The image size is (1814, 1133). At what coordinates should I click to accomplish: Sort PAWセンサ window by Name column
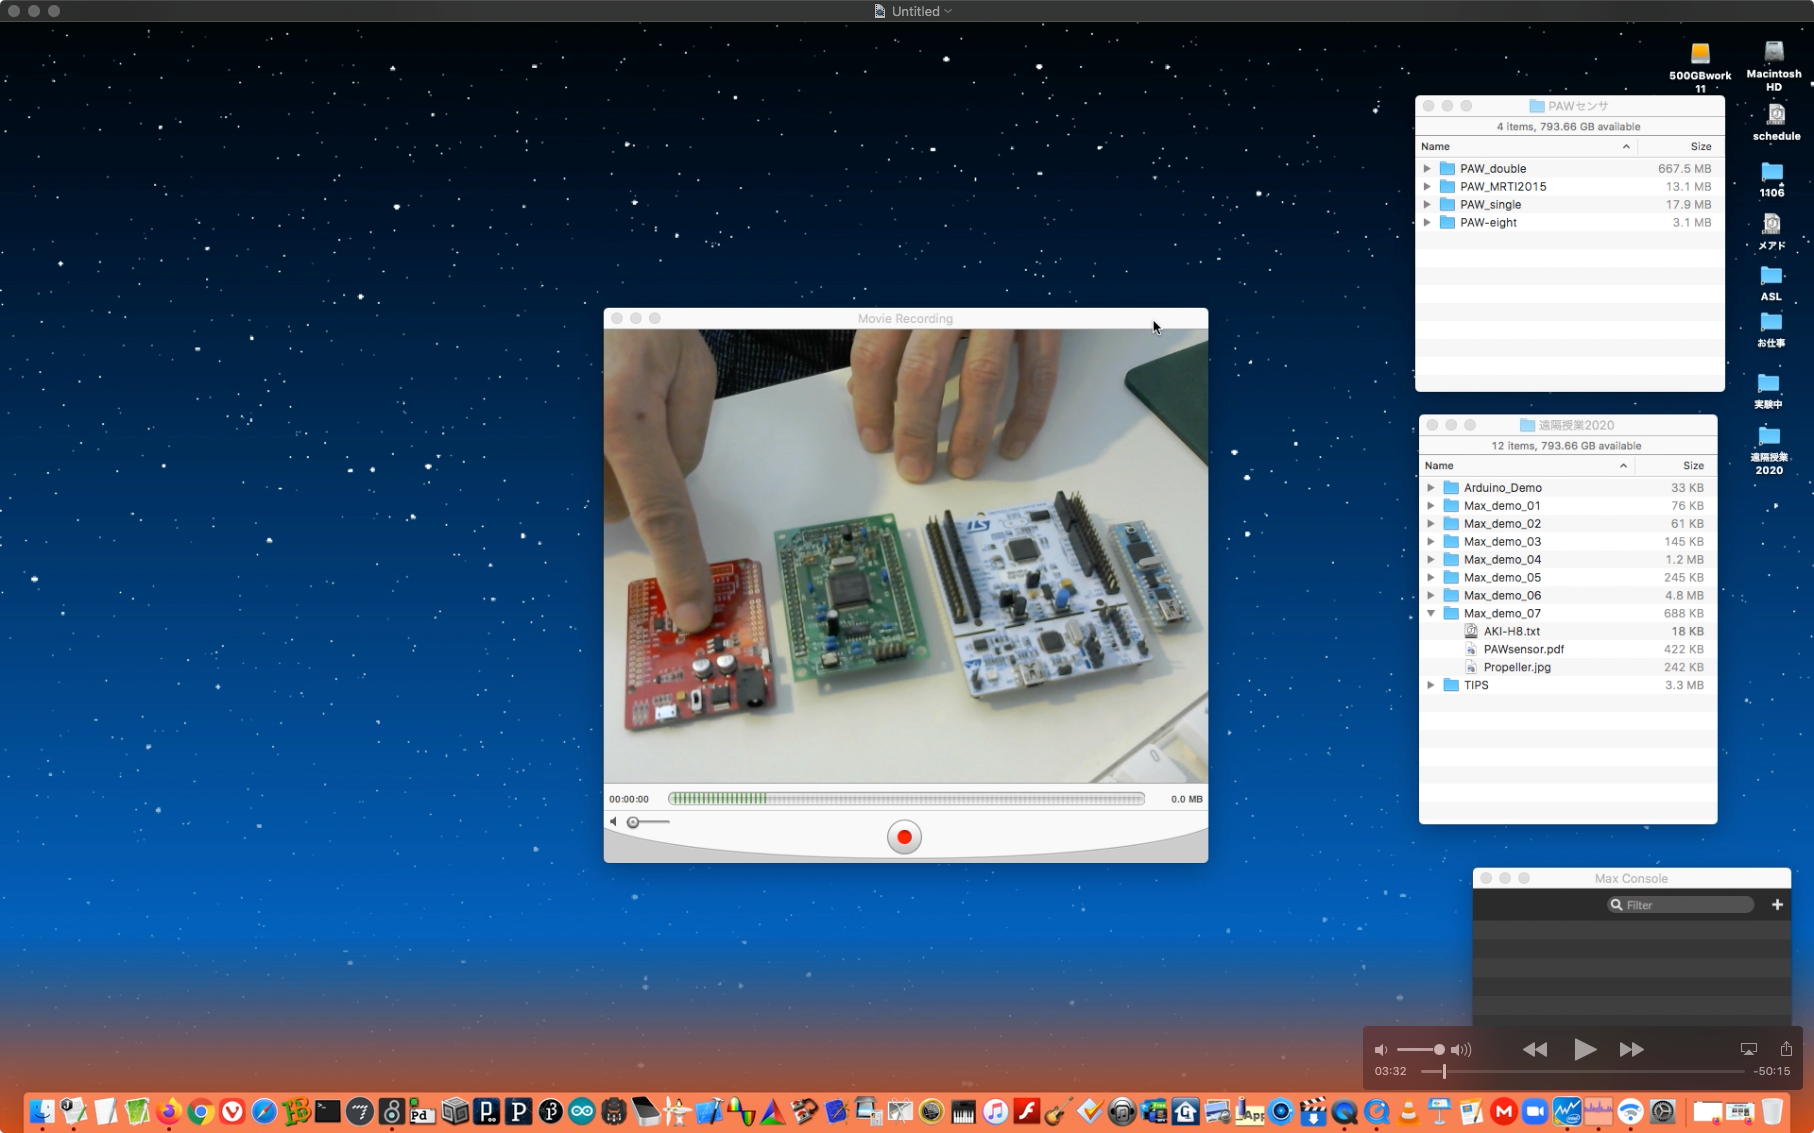1527,147
